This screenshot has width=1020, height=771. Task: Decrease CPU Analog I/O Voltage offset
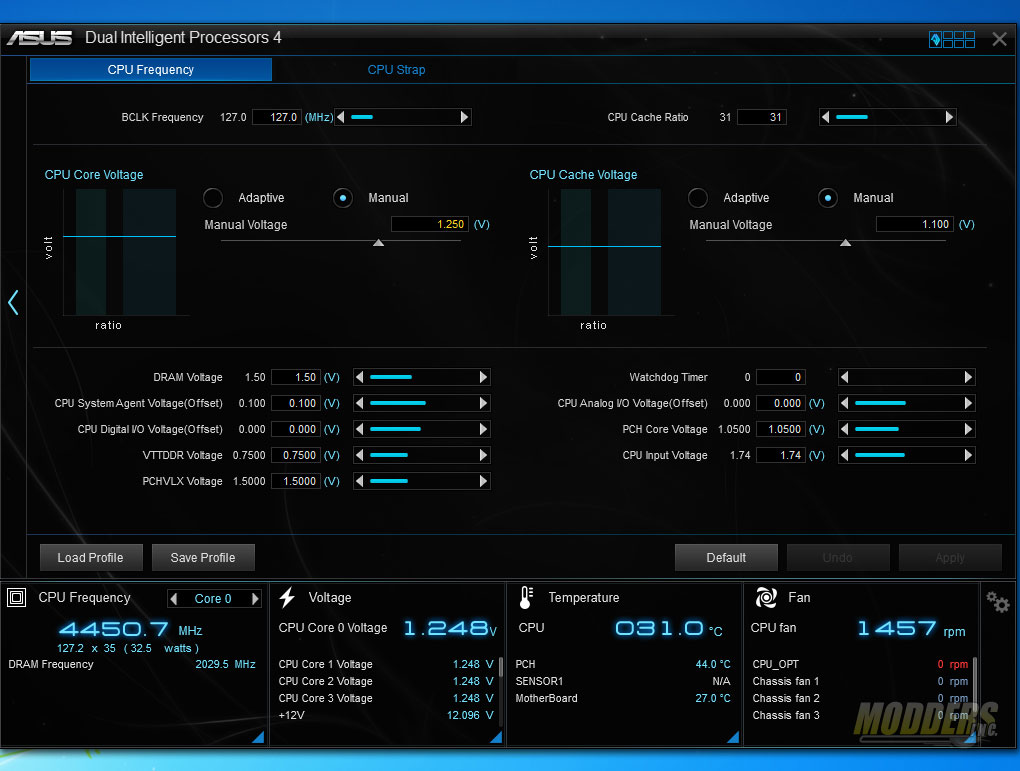click(844, 403)
